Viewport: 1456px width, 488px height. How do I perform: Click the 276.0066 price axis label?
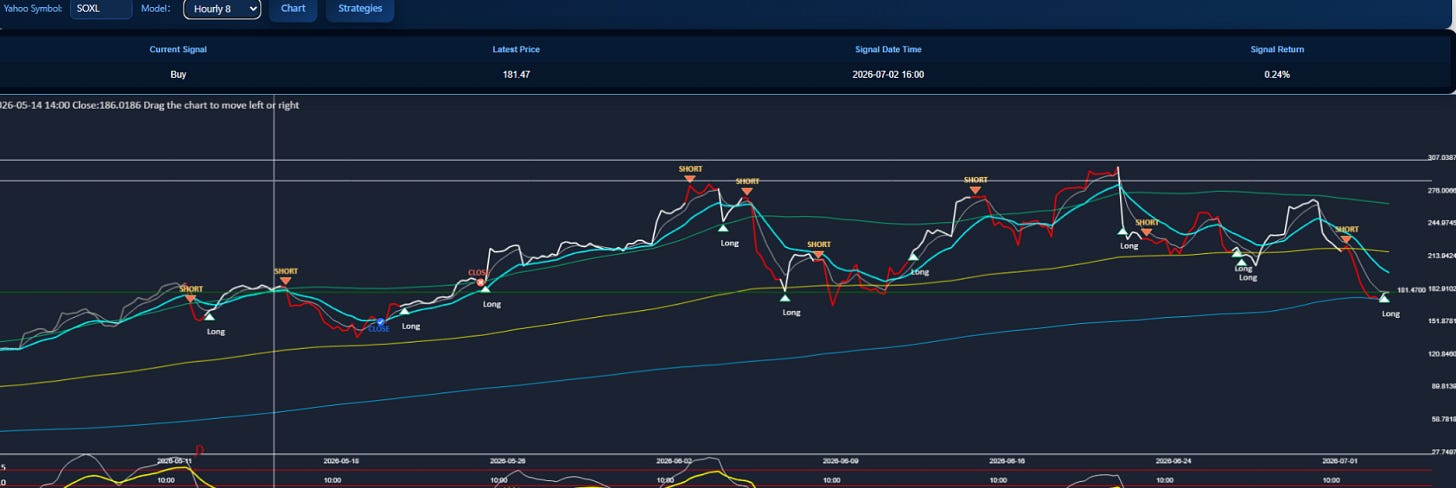pos(1441,190)
